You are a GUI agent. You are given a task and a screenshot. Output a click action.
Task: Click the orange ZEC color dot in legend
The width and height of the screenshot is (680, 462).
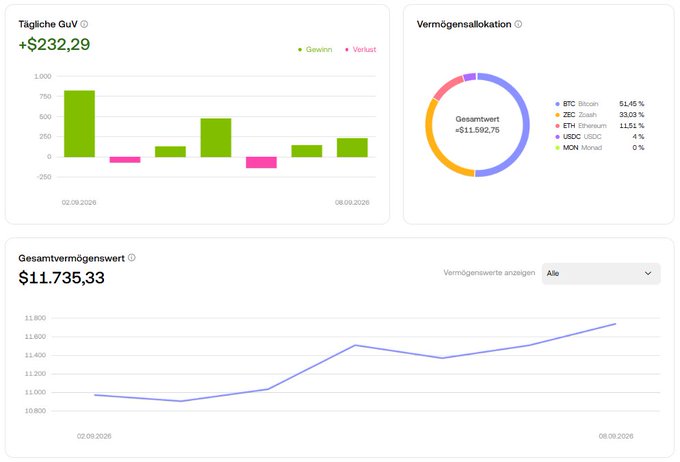[558, 115]
